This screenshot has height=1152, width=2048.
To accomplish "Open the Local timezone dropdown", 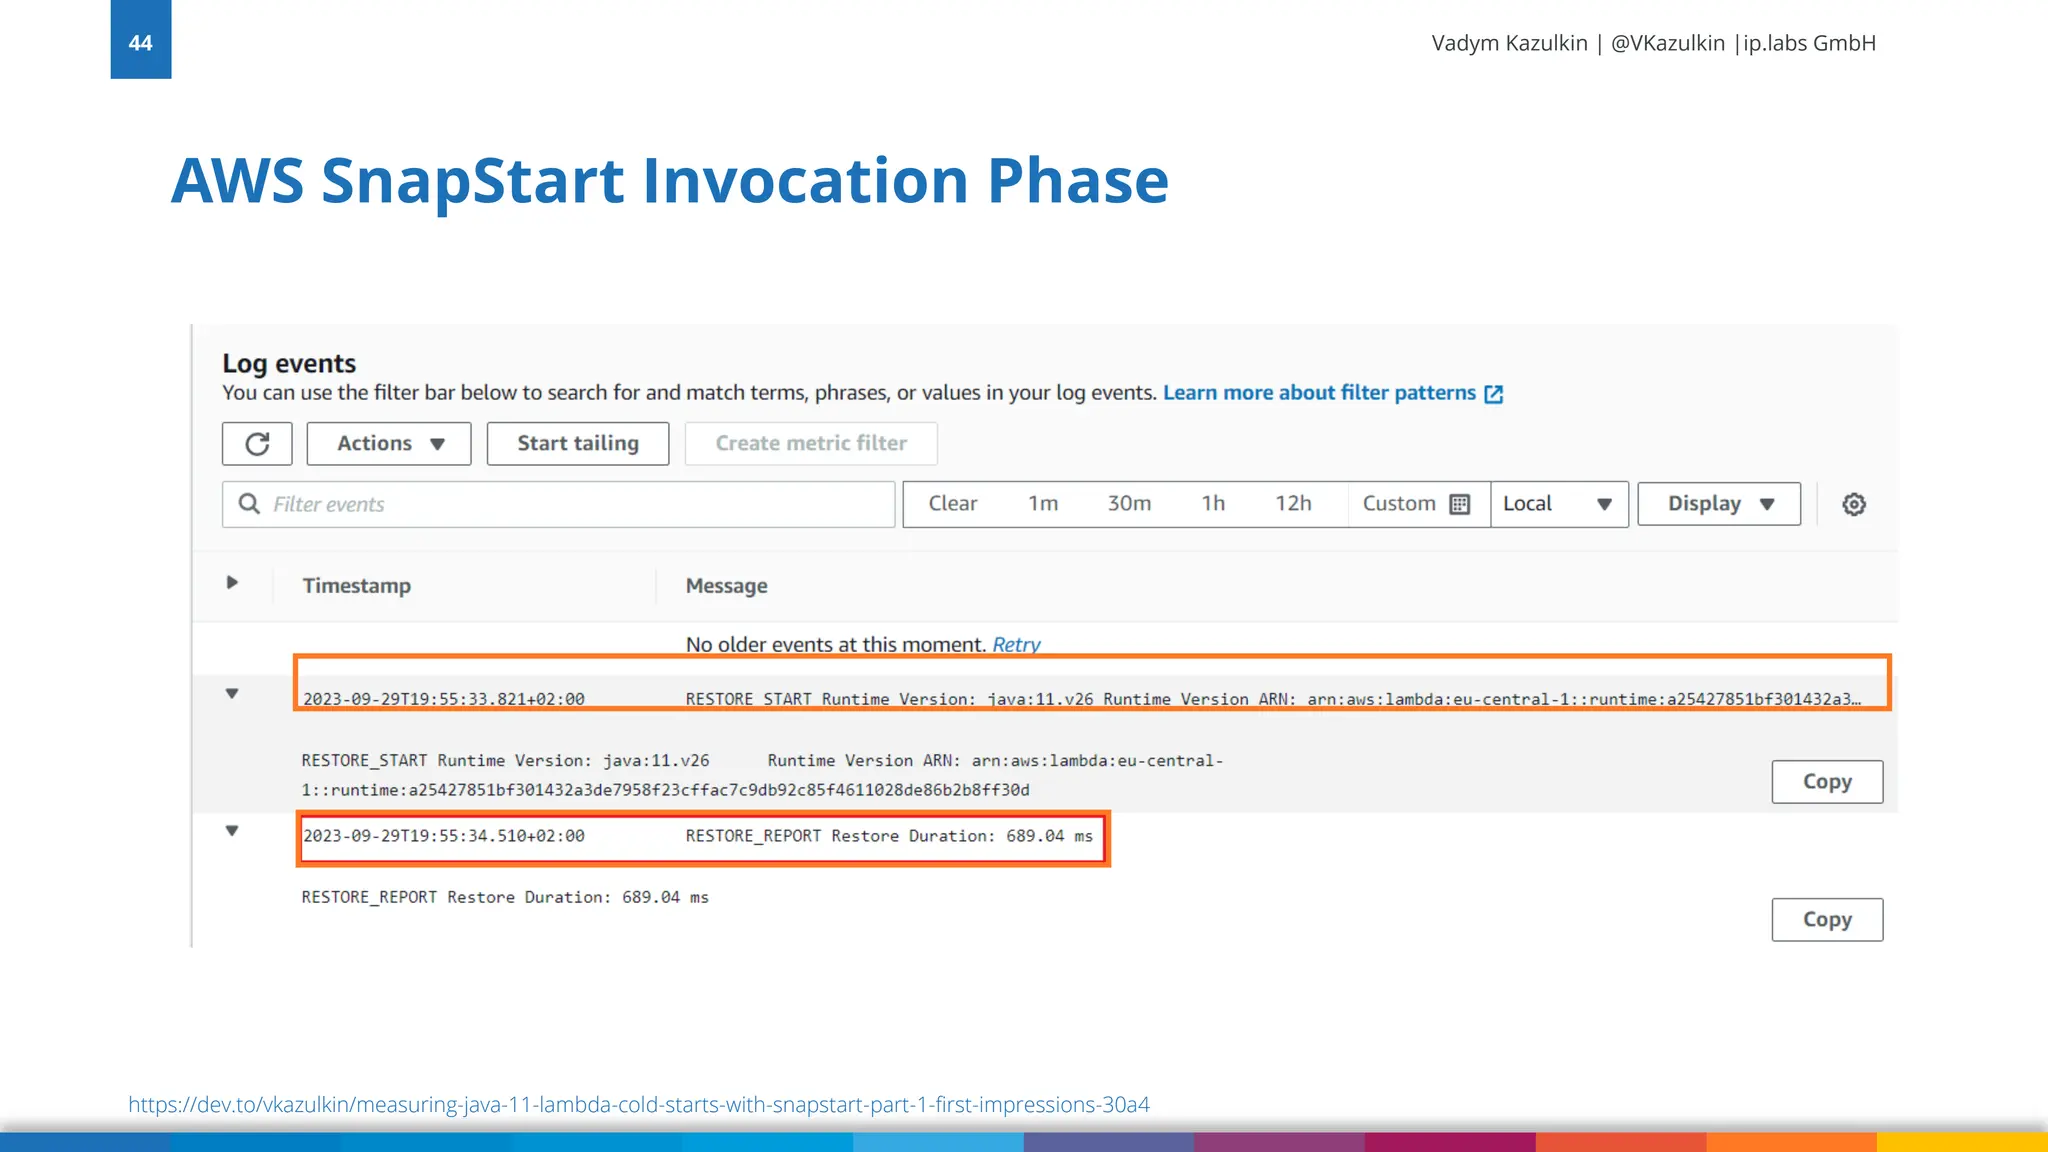I will click(1558, 504).
